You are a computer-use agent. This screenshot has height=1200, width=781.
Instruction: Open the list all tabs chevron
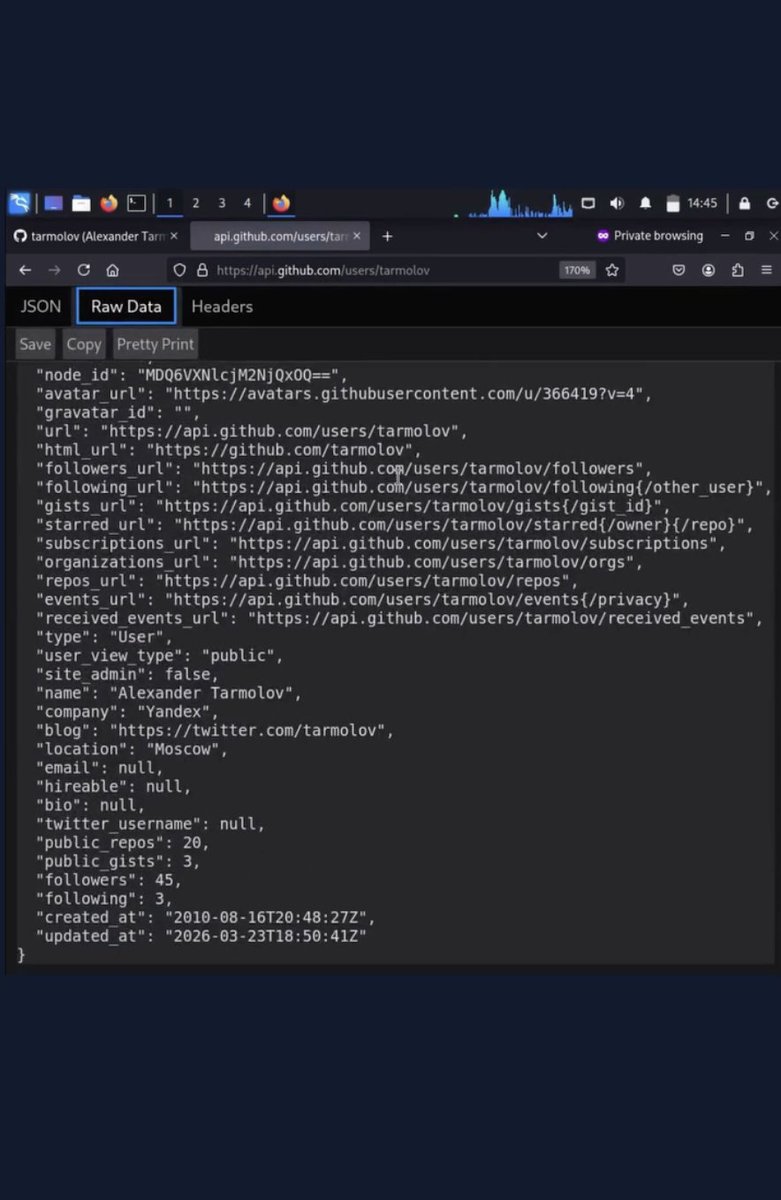[542, 236]
